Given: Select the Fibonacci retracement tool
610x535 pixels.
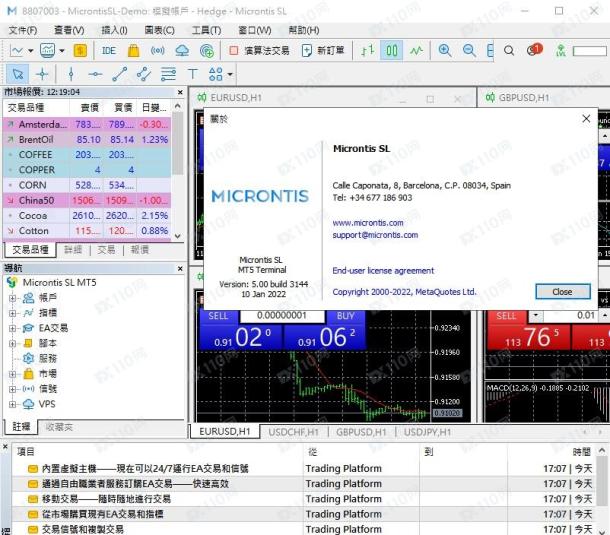Looking at the screenshot, I should tap(168, 74).
